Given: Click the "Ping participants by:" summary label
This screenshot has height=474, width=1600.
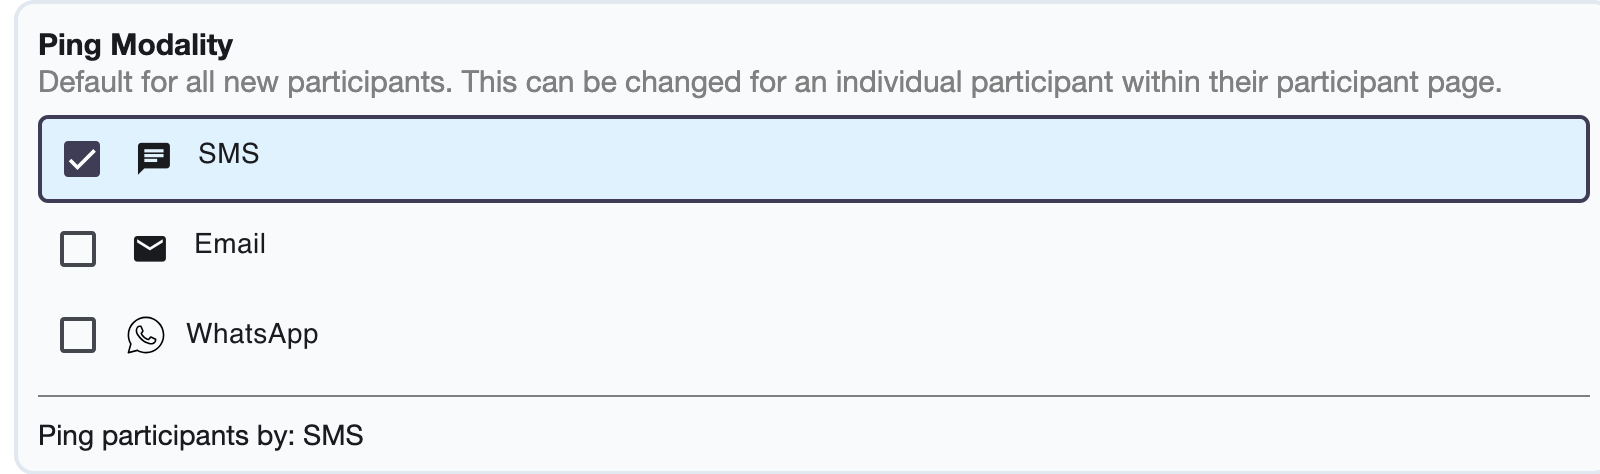Looking at the screenshot, I should click(x=166, y=436).
